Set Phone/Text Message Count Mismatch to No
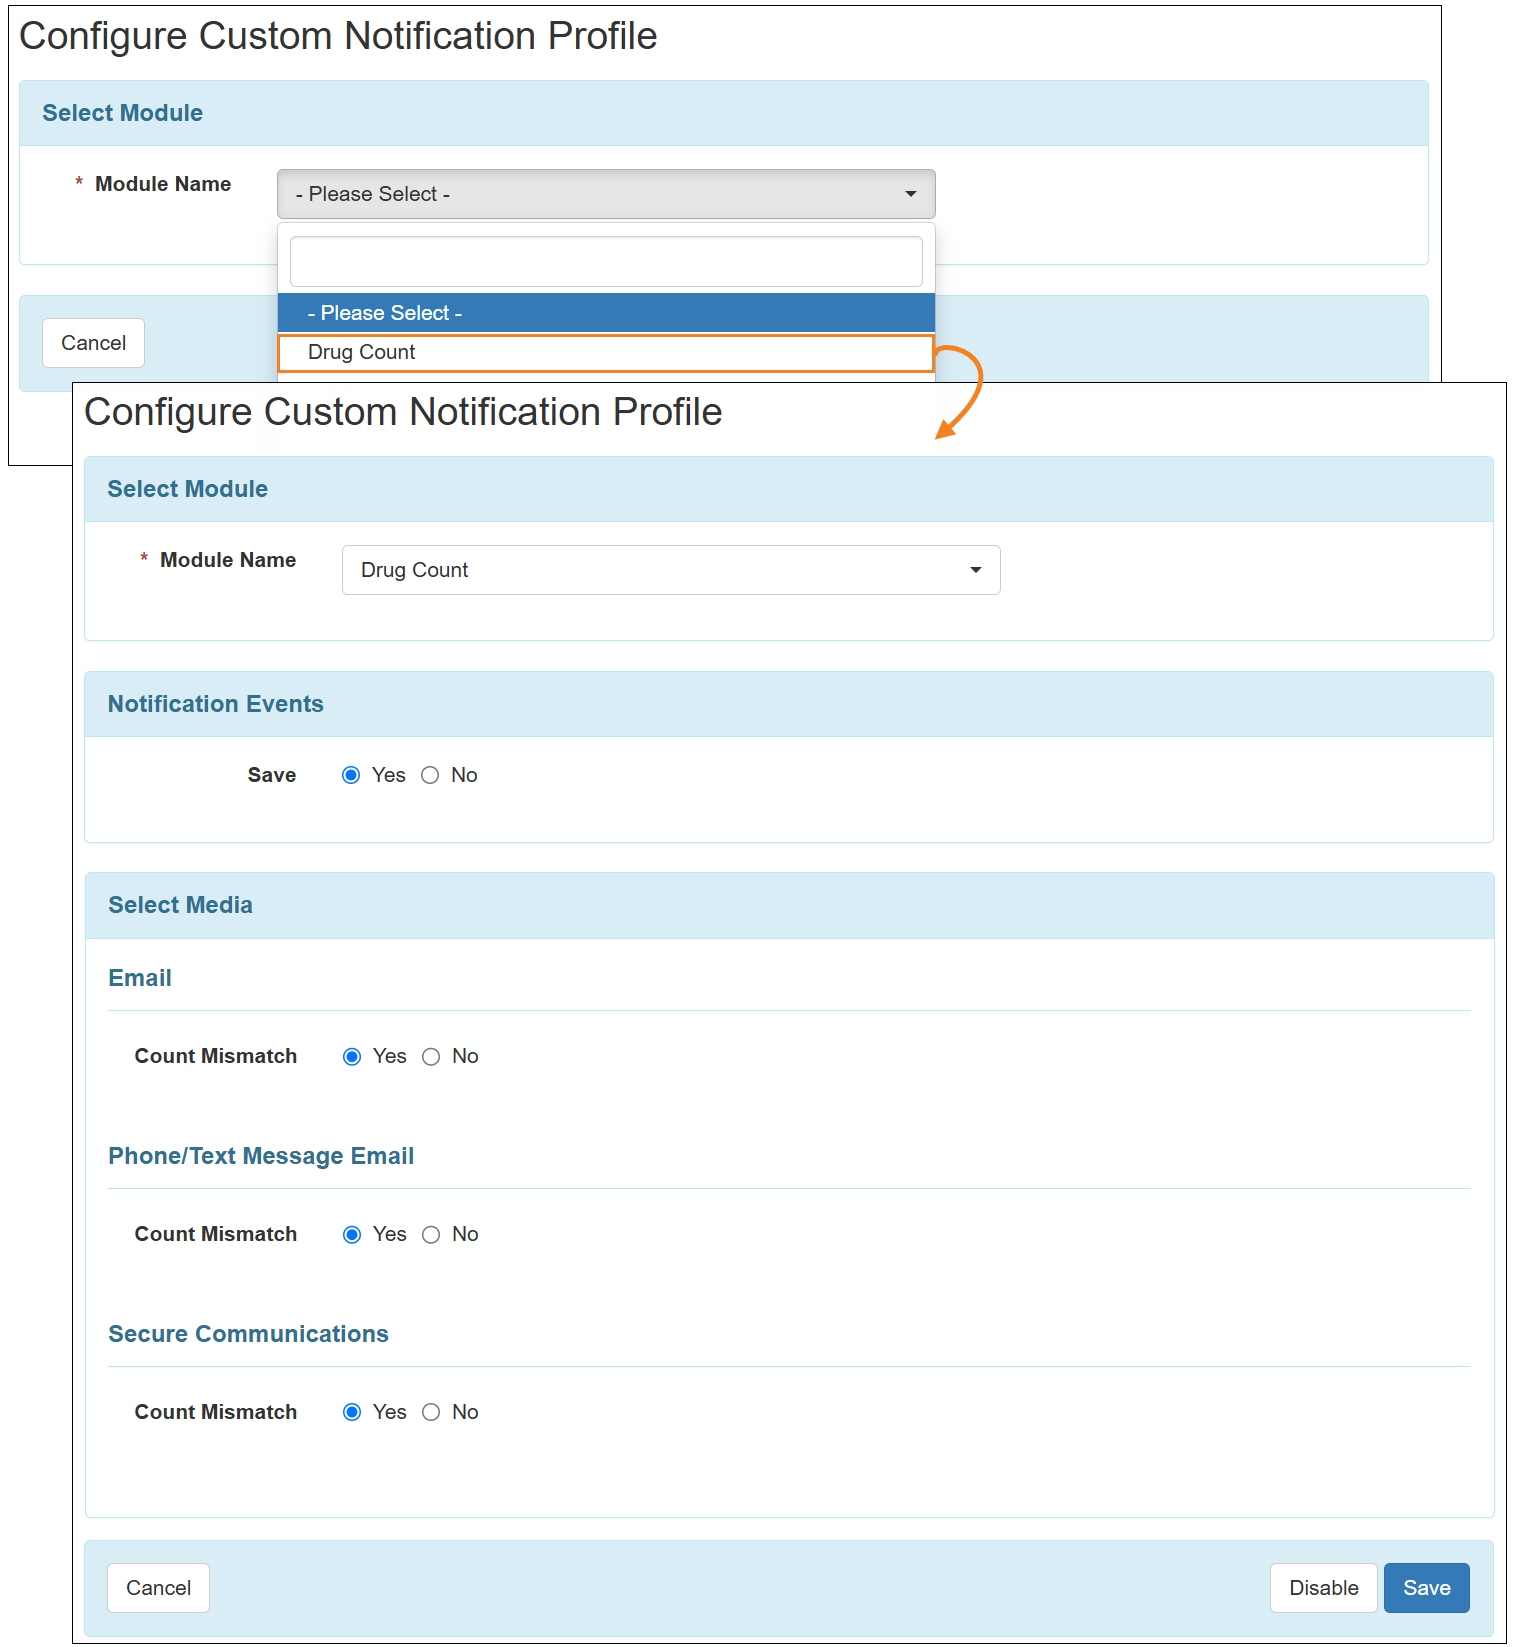The height and width of the screenshot is (1647, 1515). pyautogui.click(x=431, y=1235)
